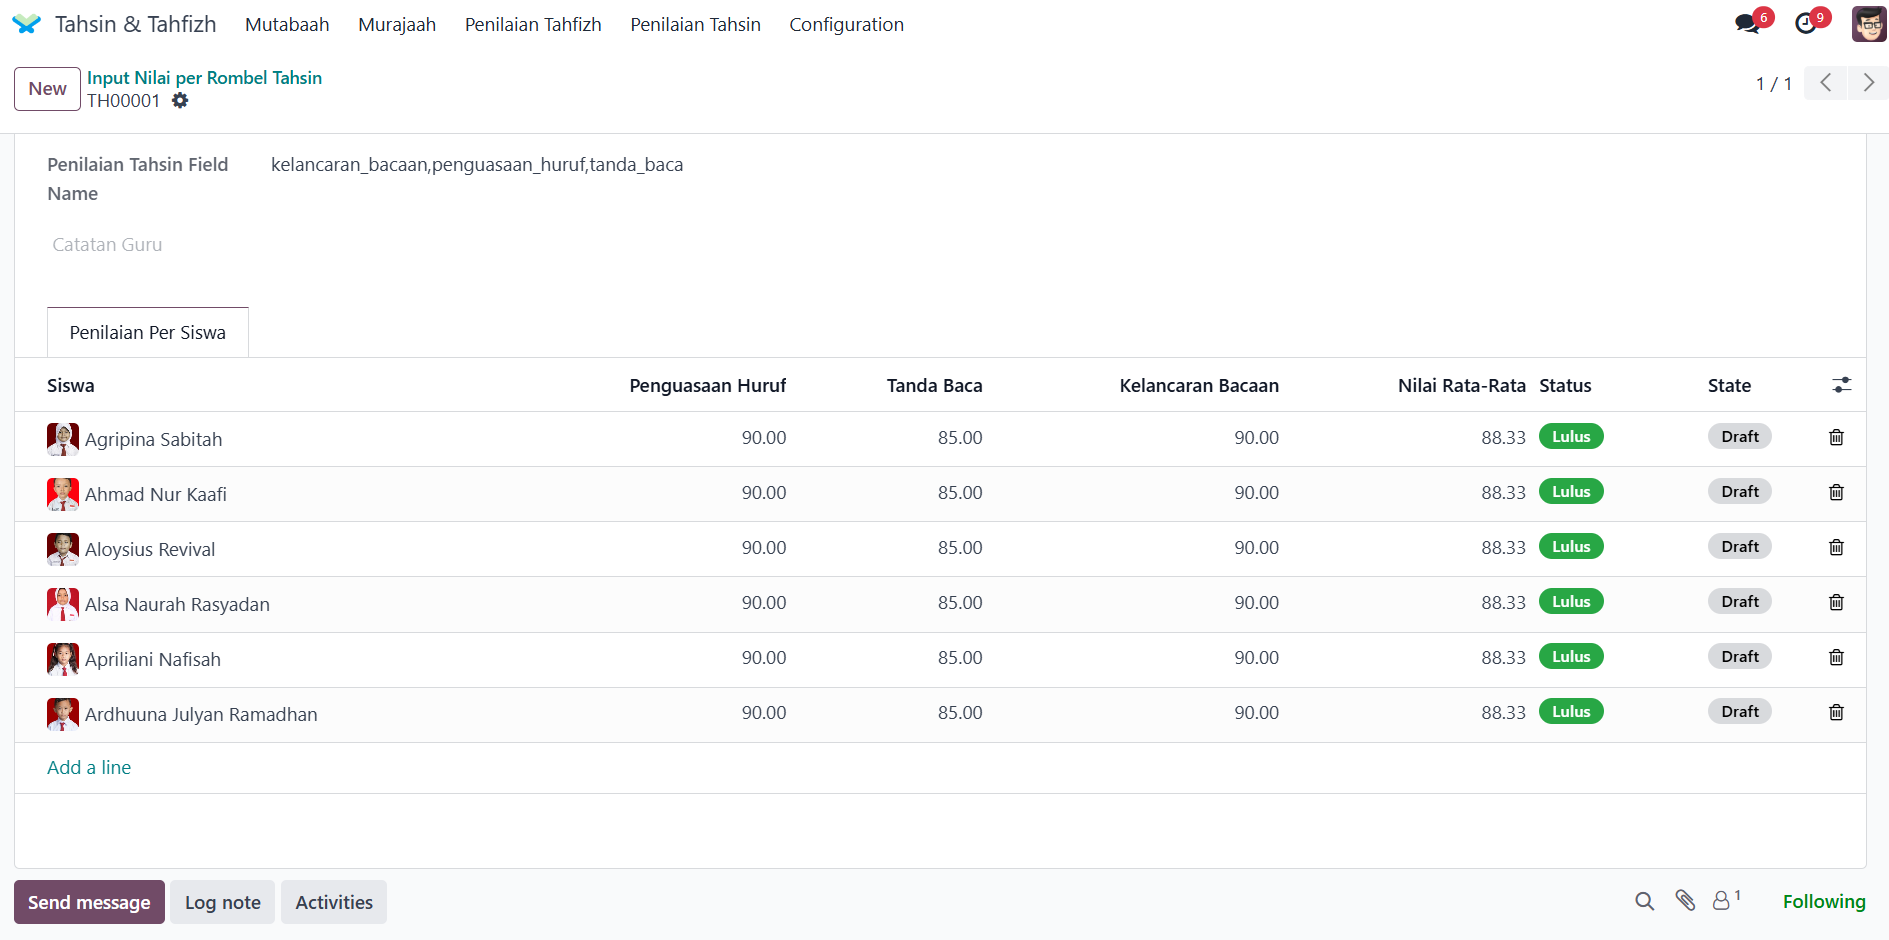Select the Penilaian Per Siswa tab
The image size is (1889, 940).
pyautogui.click(x=148, y=333)
